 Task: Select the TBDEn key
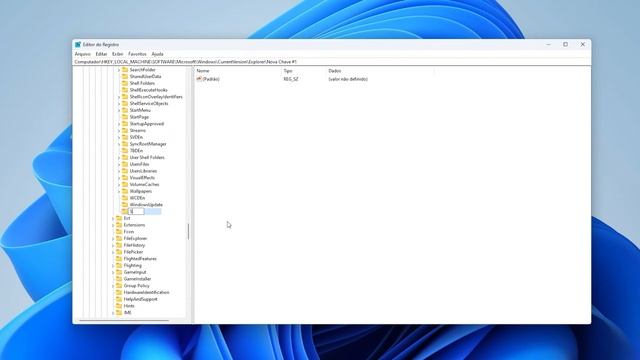point(136,151)
